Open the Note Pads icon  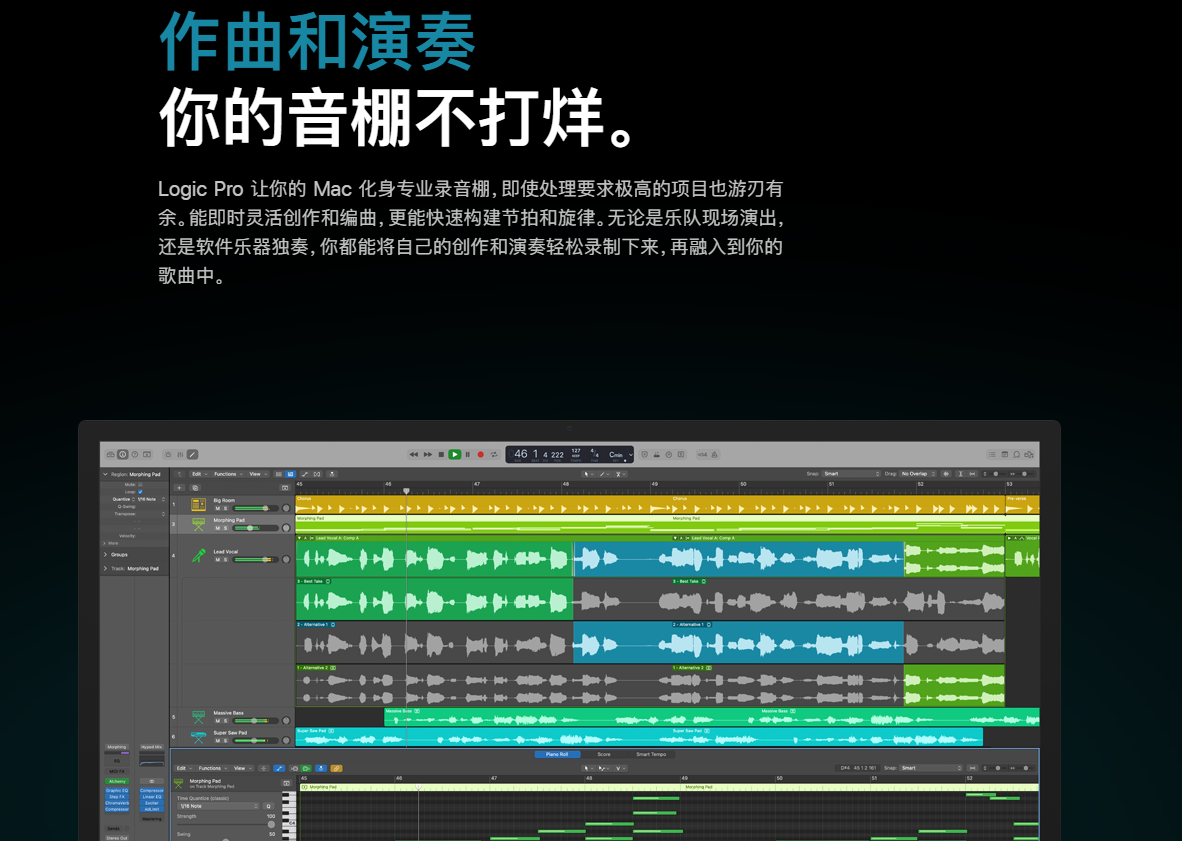click(x=1004, y=454)
